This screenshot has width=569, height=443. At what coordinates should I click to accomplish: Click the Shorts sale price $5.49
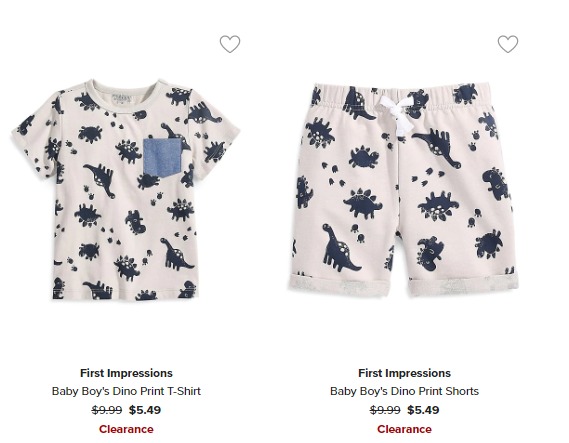[x=423, y=410]
